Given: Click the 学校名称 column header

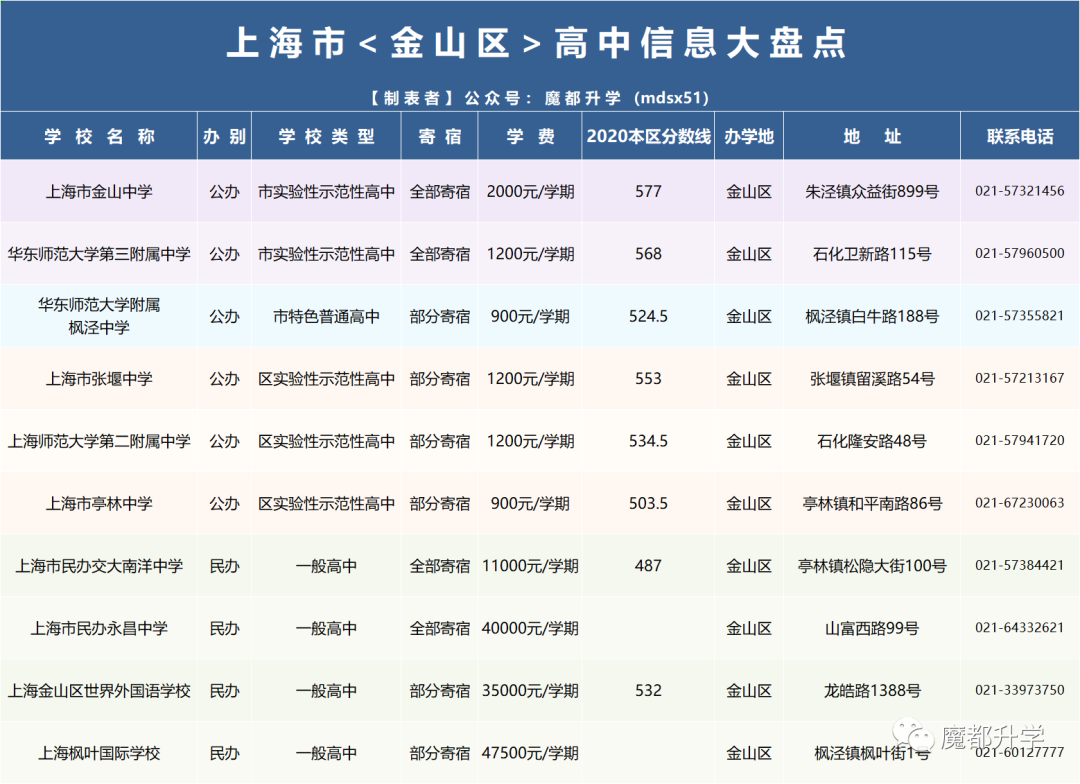Looking at the screenshot, I should point(99,136).
